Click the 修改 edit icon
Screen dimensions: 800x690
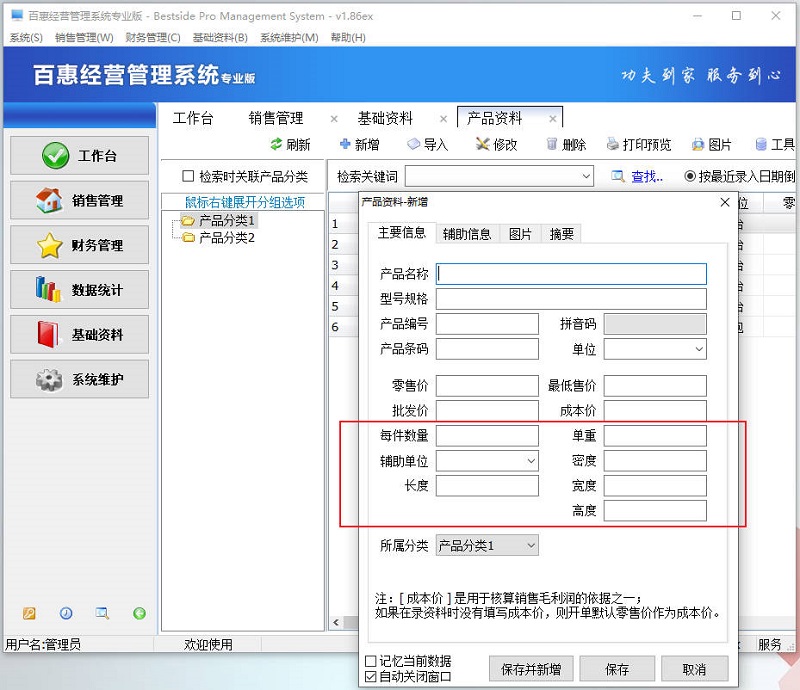point(497,143)
